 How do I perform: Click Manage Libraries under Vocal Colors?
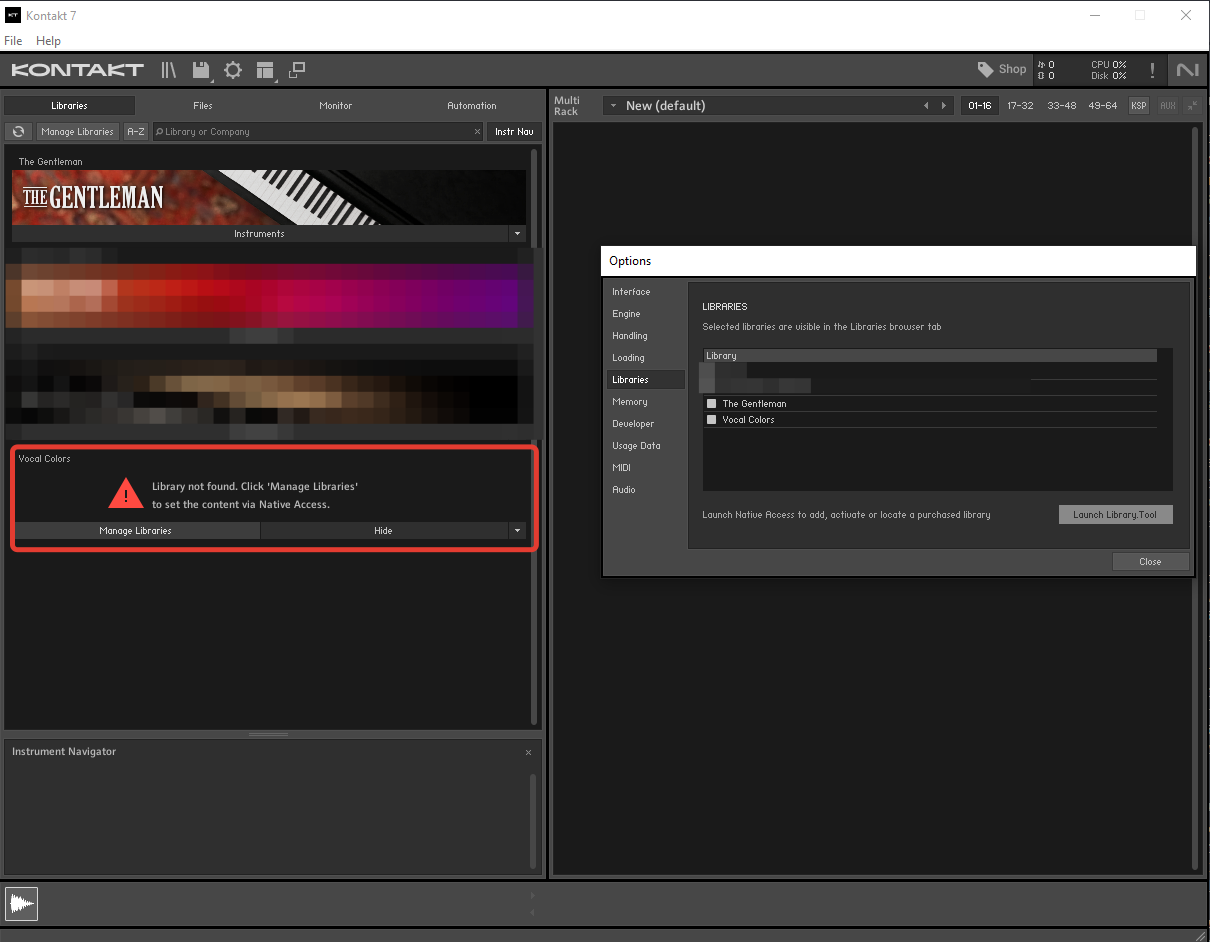pos(136,531)
